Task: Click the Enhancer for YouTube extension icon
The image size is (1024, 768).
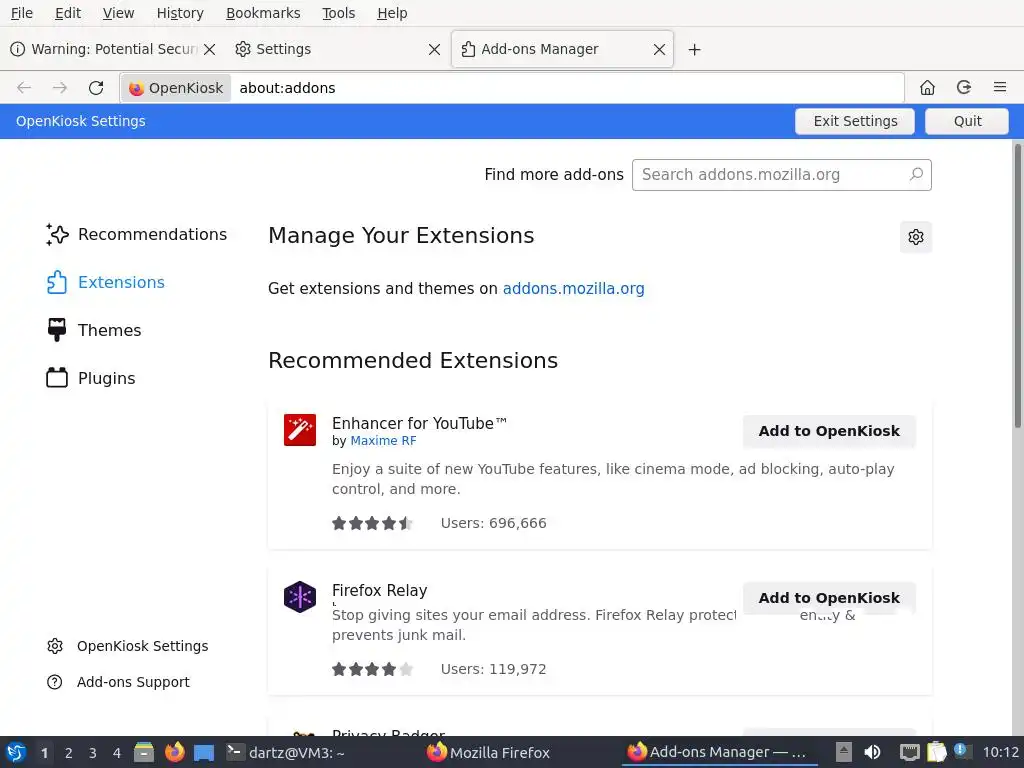Action: tap(300, 430)
